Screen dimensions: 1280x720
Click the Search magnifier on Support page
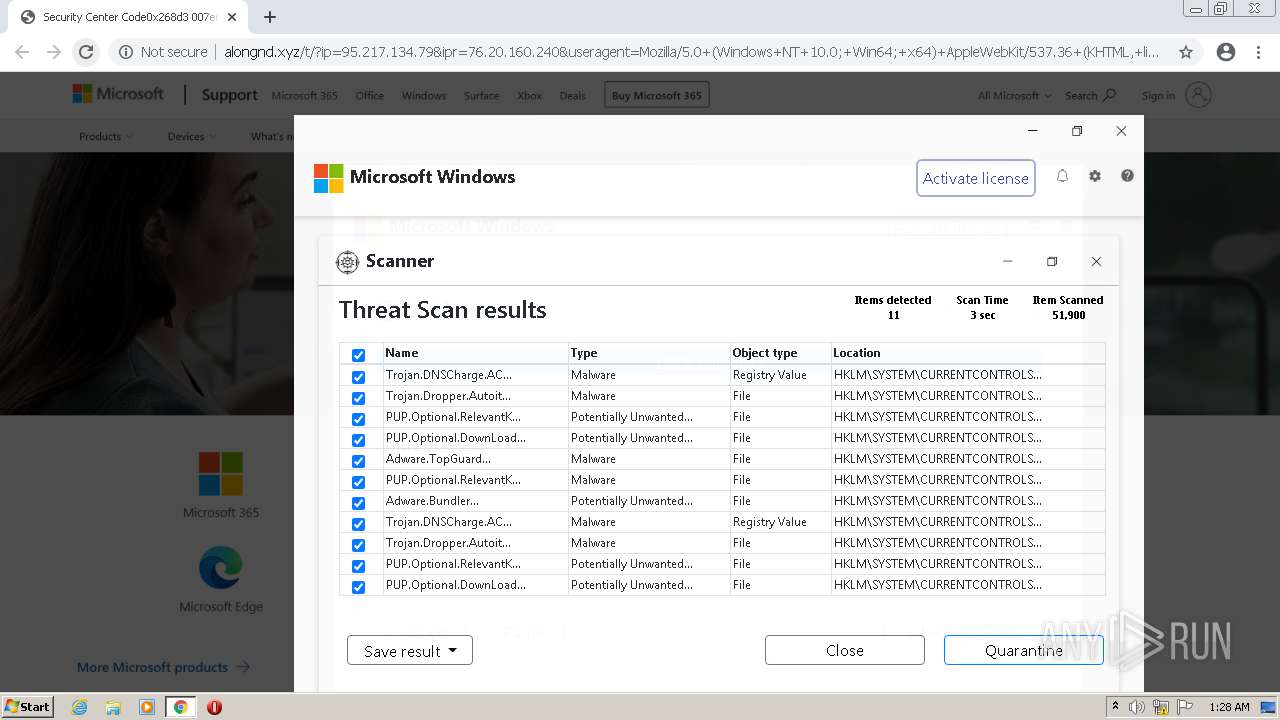(x=1109, y=95)
